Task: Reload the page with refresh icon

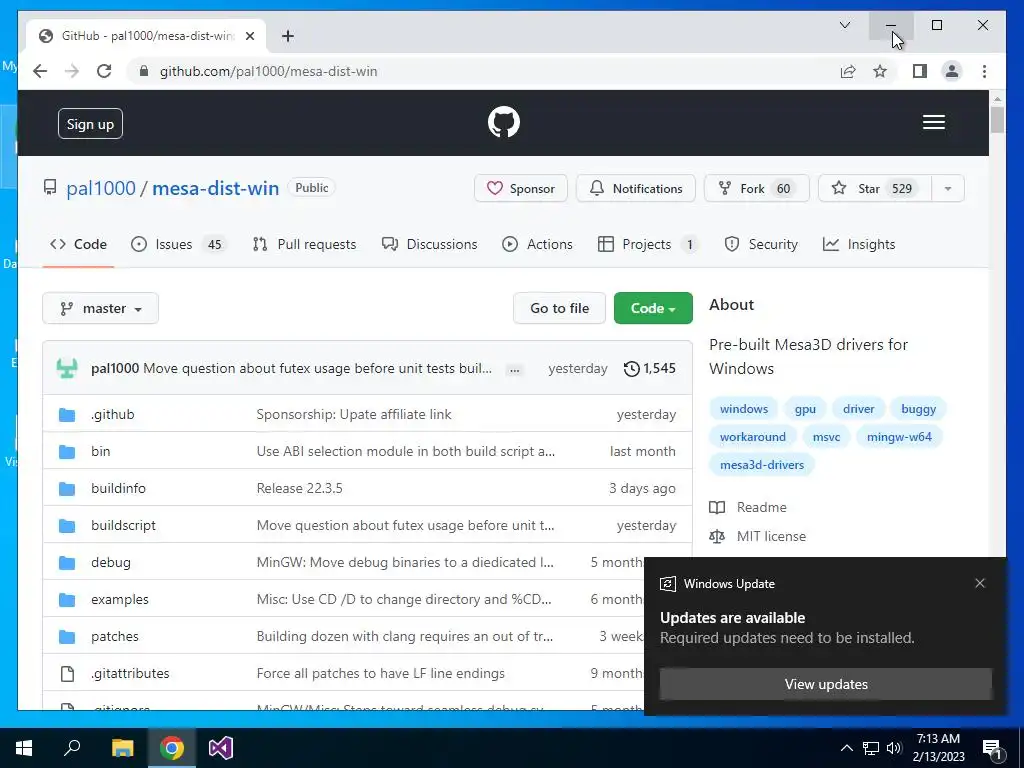Action: click(104, 71)
